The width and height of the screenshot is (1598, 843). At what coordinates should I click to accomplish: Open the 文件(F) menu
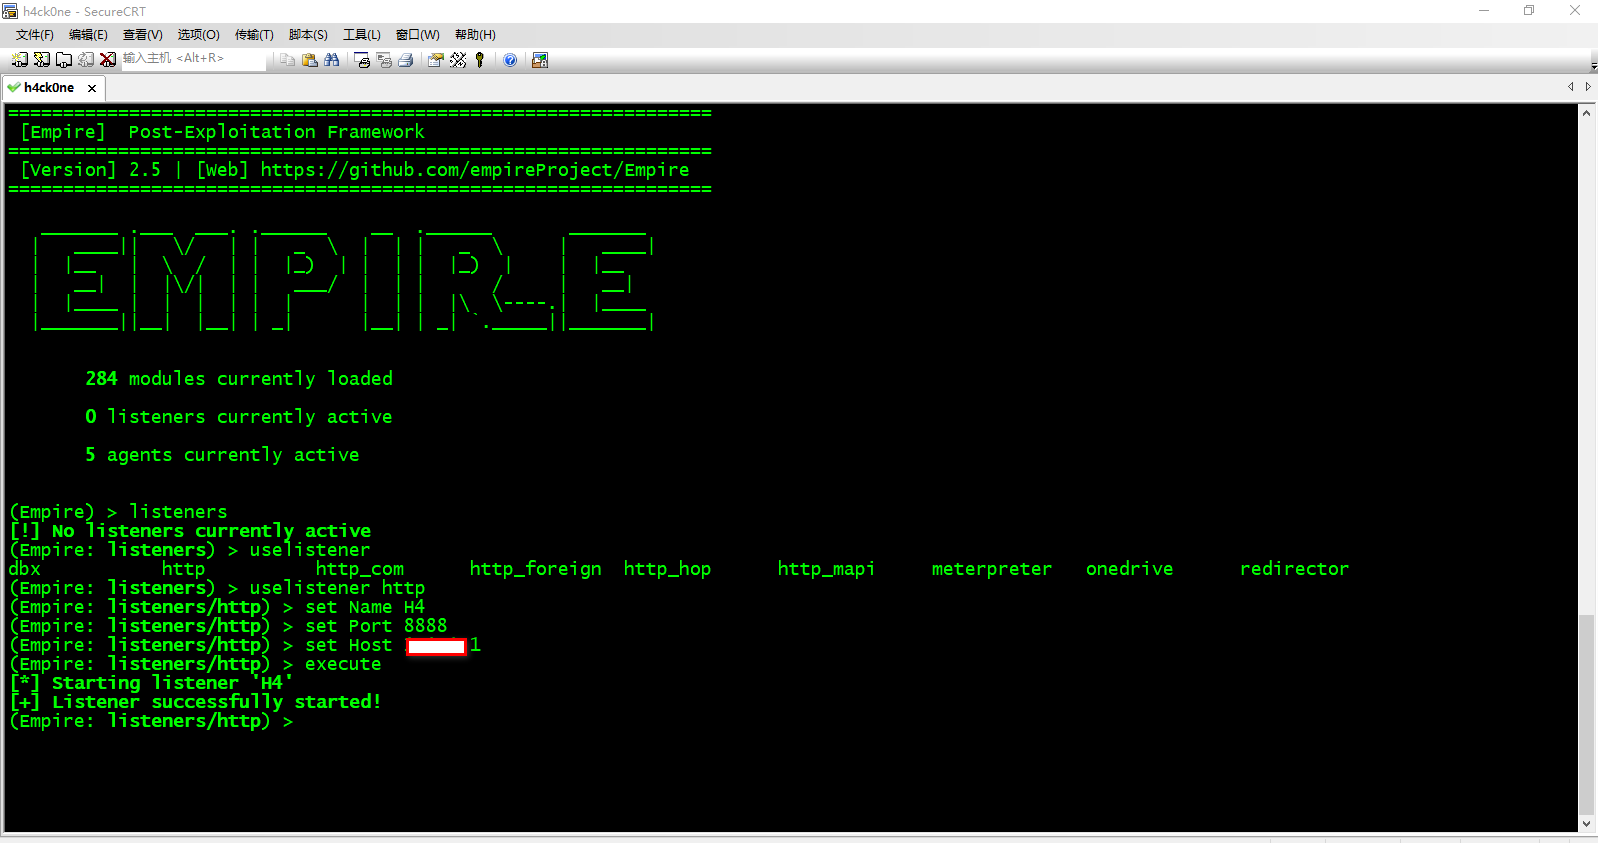coord(35,35)
